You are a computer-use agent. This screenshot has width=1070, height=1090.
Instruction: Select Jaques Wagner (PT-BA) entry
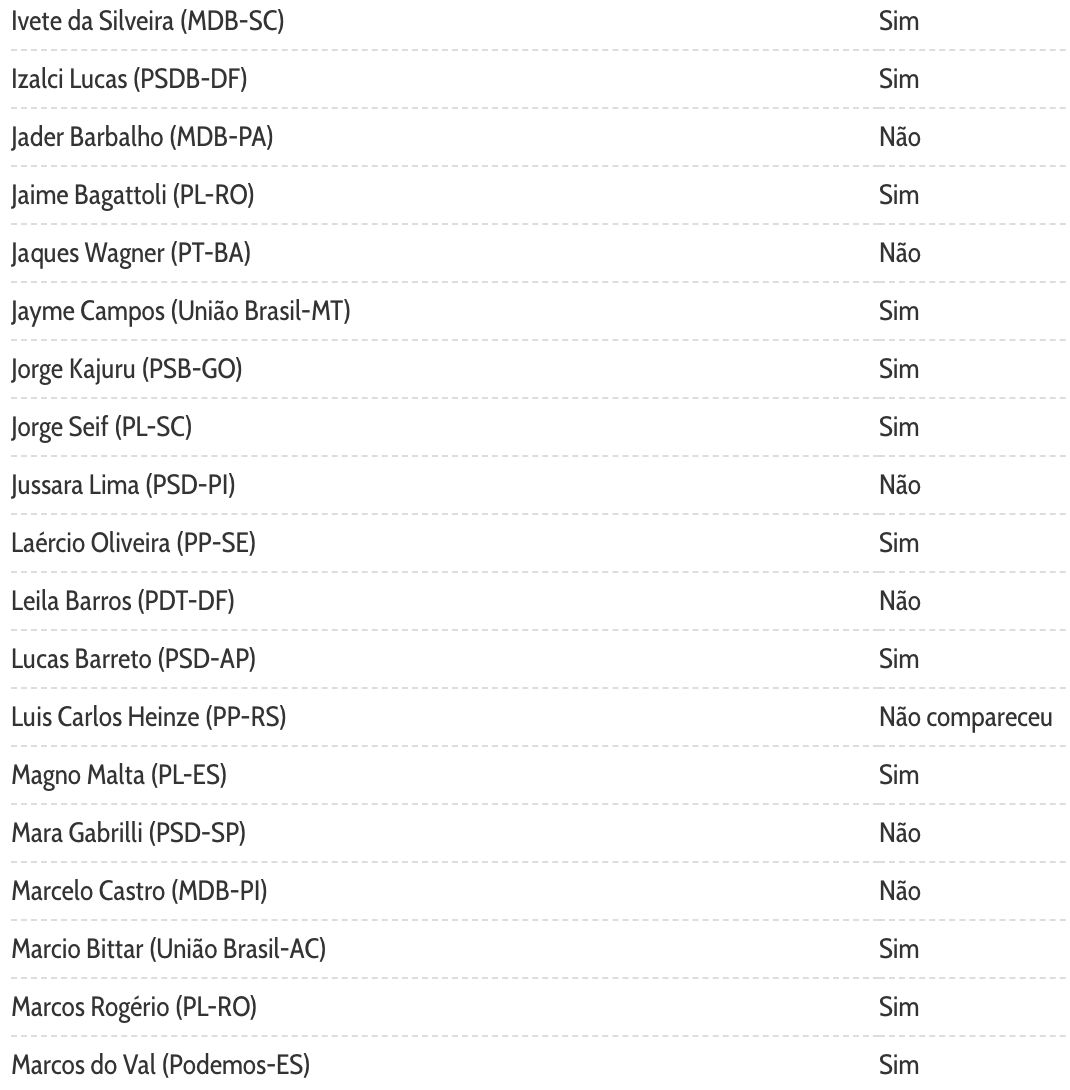click(x=131, y=253)
